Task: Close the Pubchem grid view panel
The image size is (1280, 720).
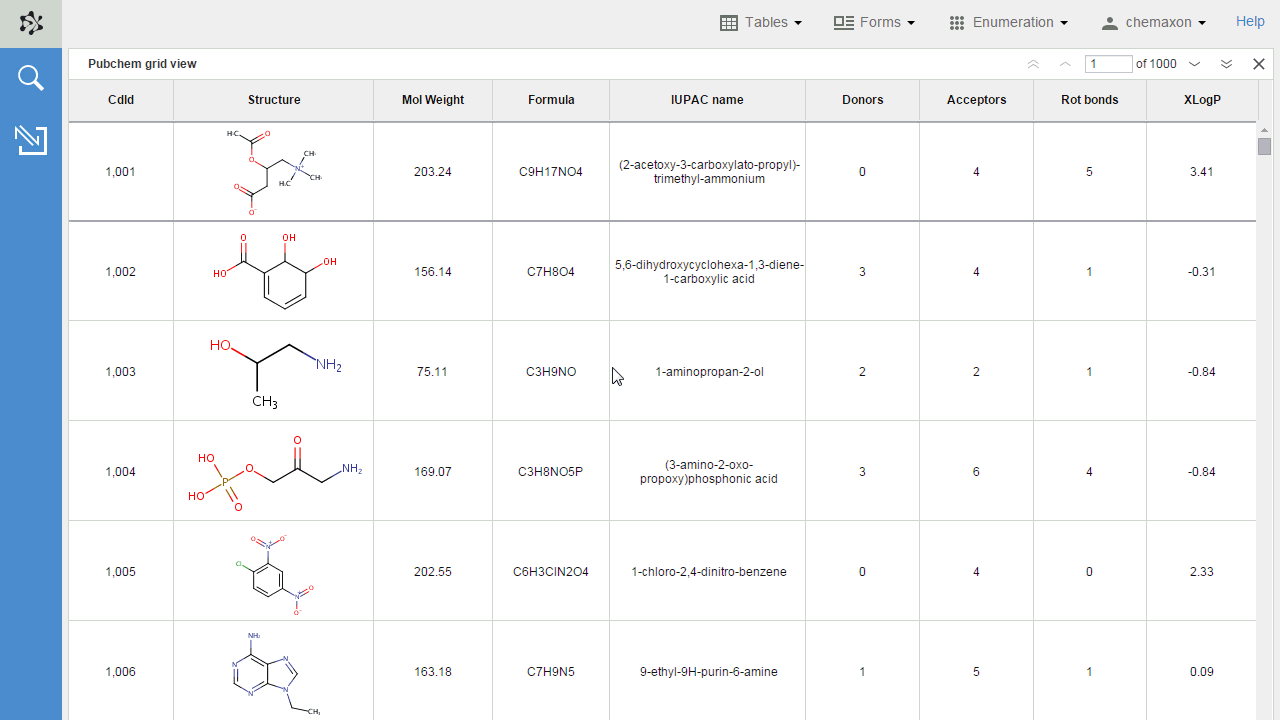Action: coord(1259,64)
